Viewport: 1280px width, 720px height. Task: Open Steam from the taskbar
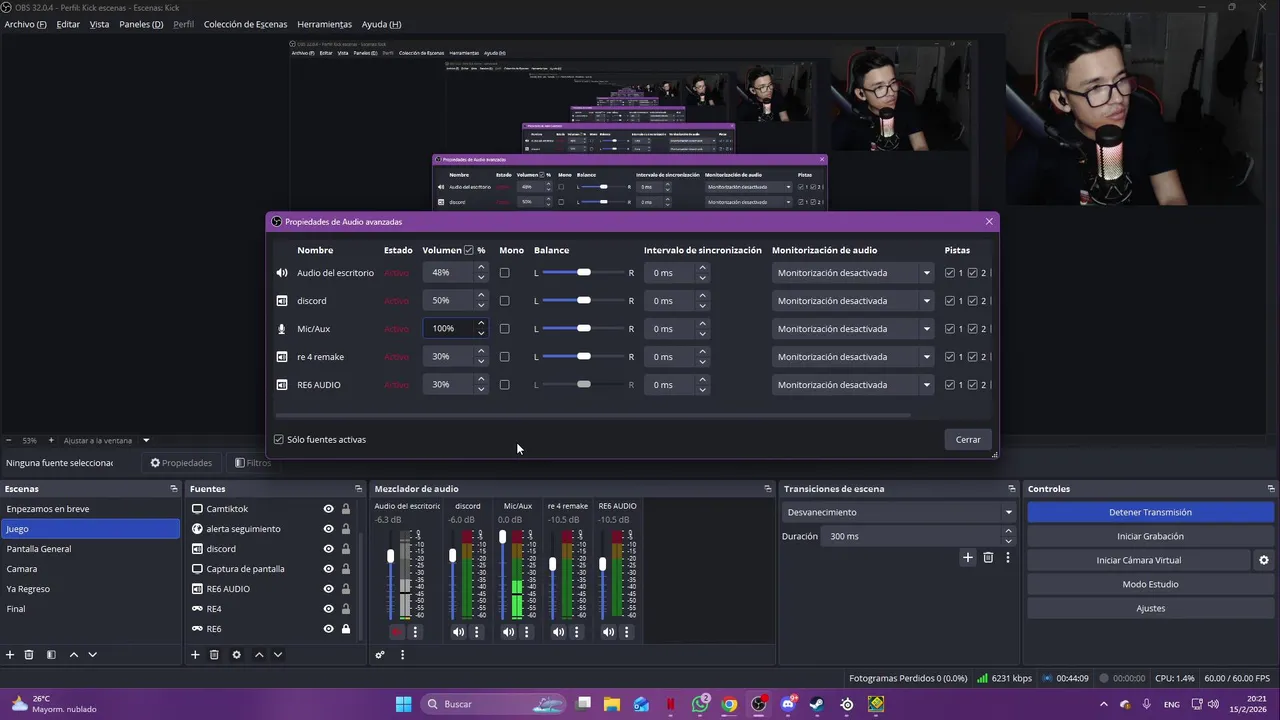tap(817, 704)
